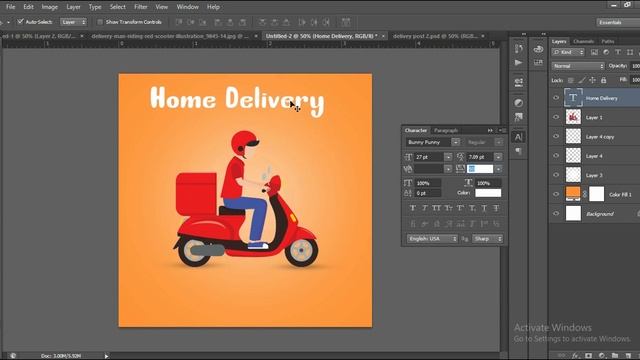Open the Filter menu

[x=141, y=7]
